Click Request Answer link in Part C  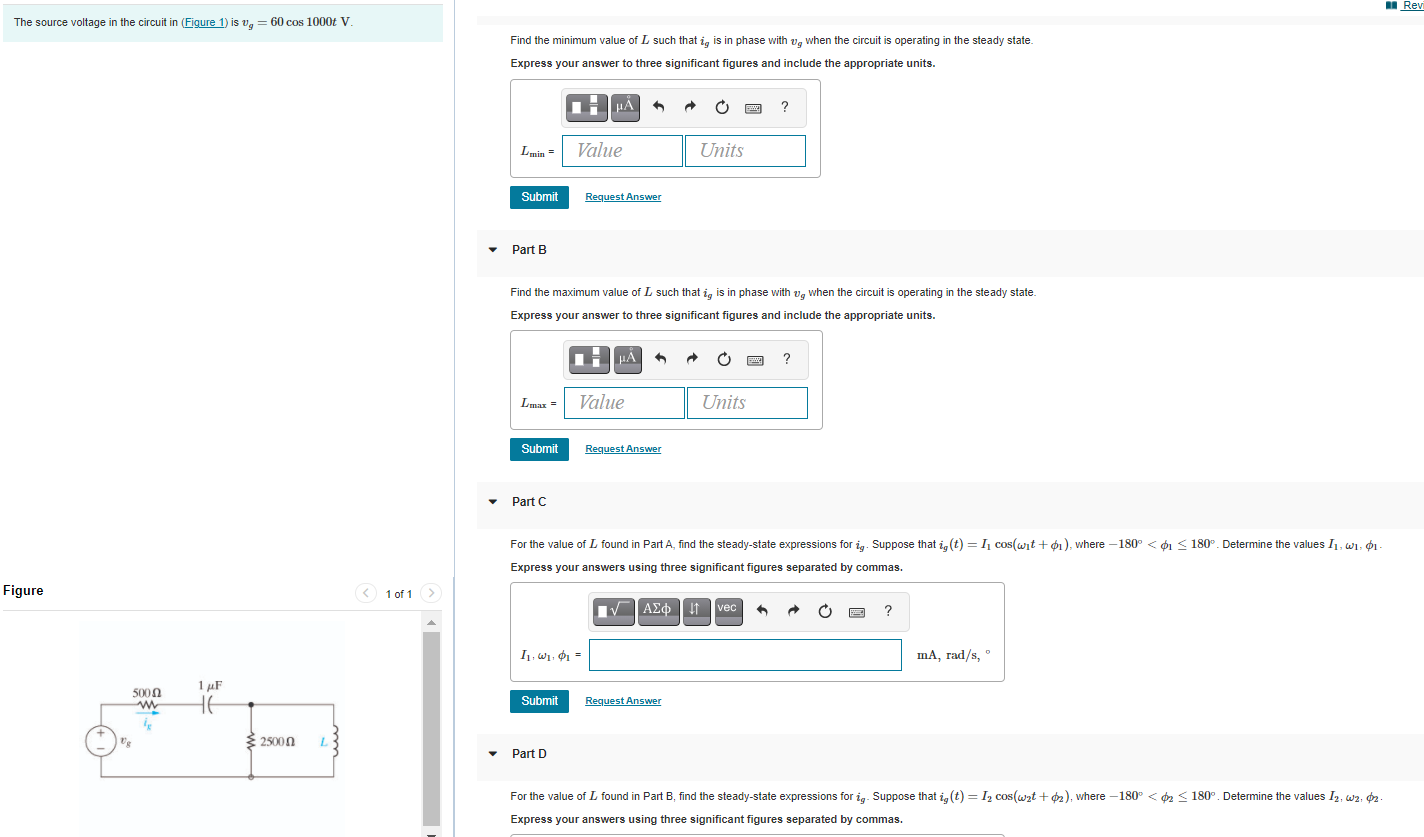coord(623,701)
